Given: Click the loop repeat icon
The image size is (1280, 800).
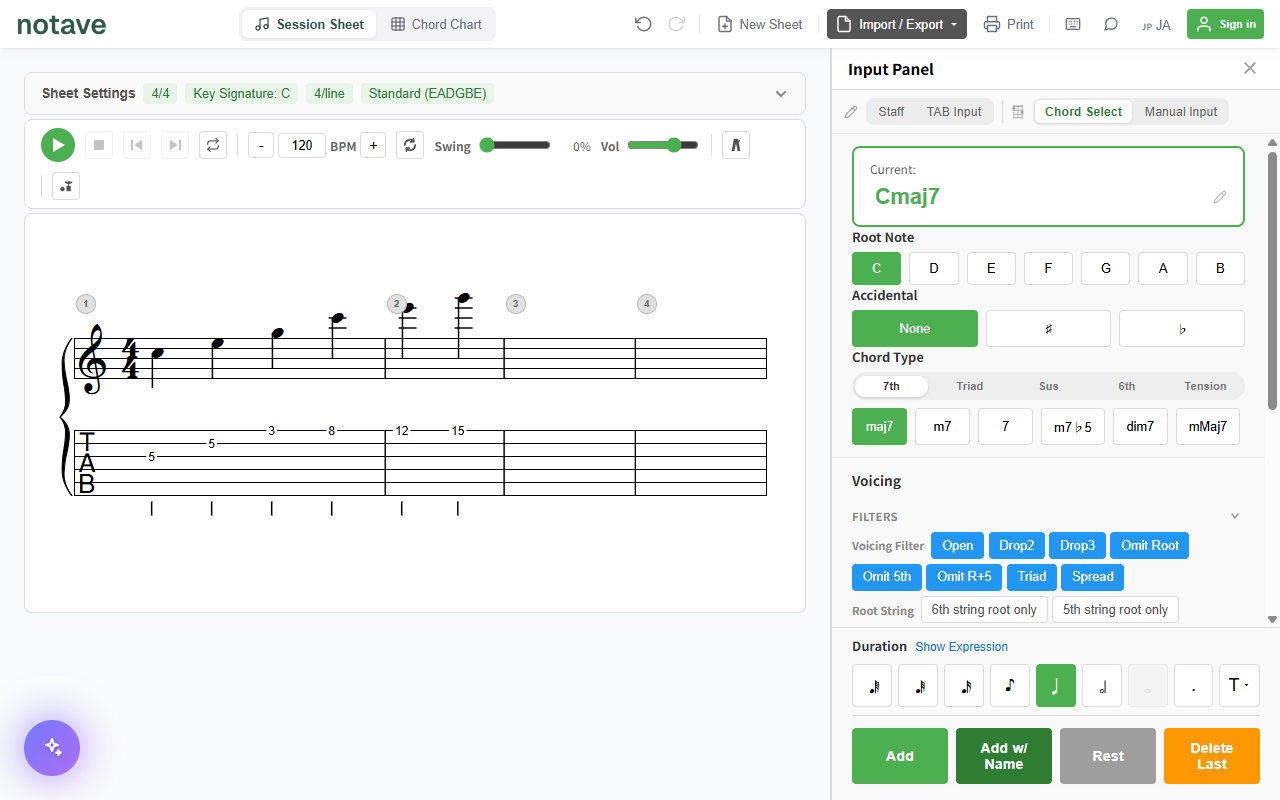Looking at the screenshot, I should 212,145.
